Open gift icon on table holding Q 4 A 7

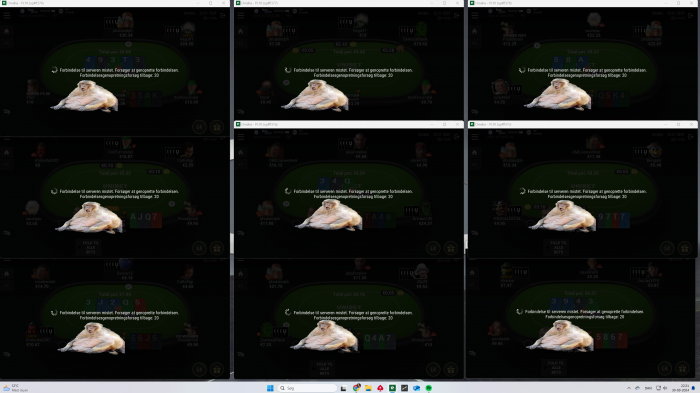(x=450, y=369)
